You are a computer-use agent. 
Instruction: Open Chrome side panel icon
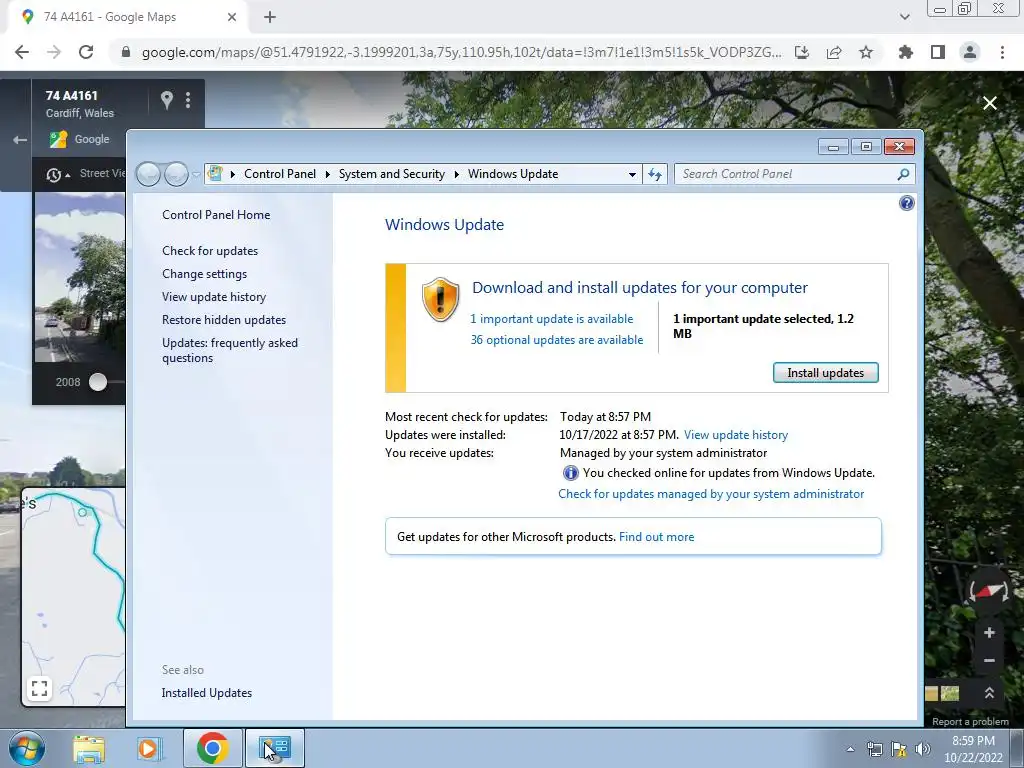(938, 52)
